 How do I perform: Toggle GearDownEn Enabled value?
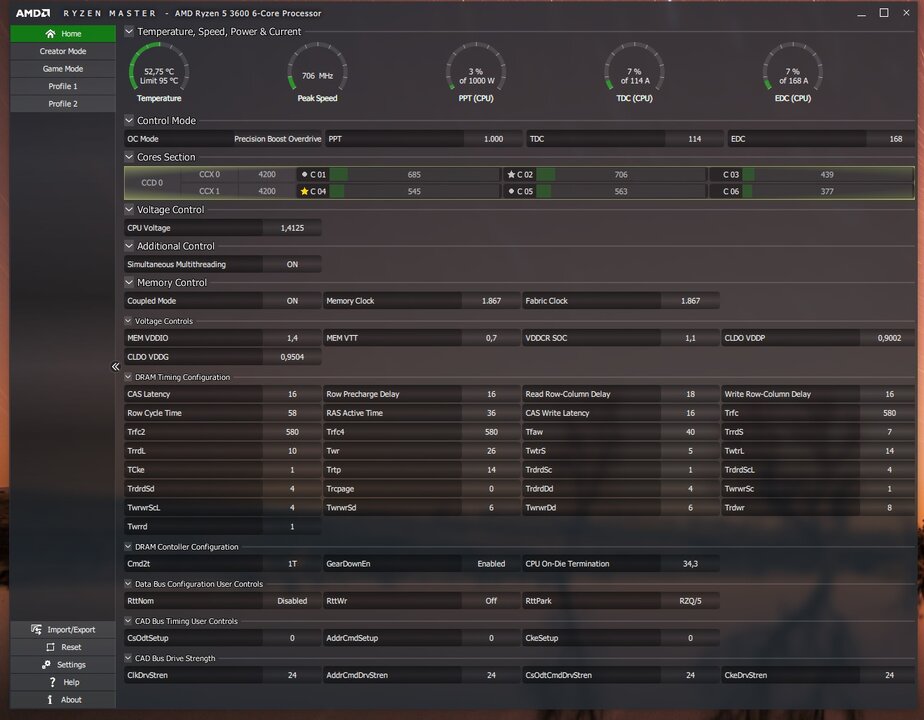click(x=491, y=564)
